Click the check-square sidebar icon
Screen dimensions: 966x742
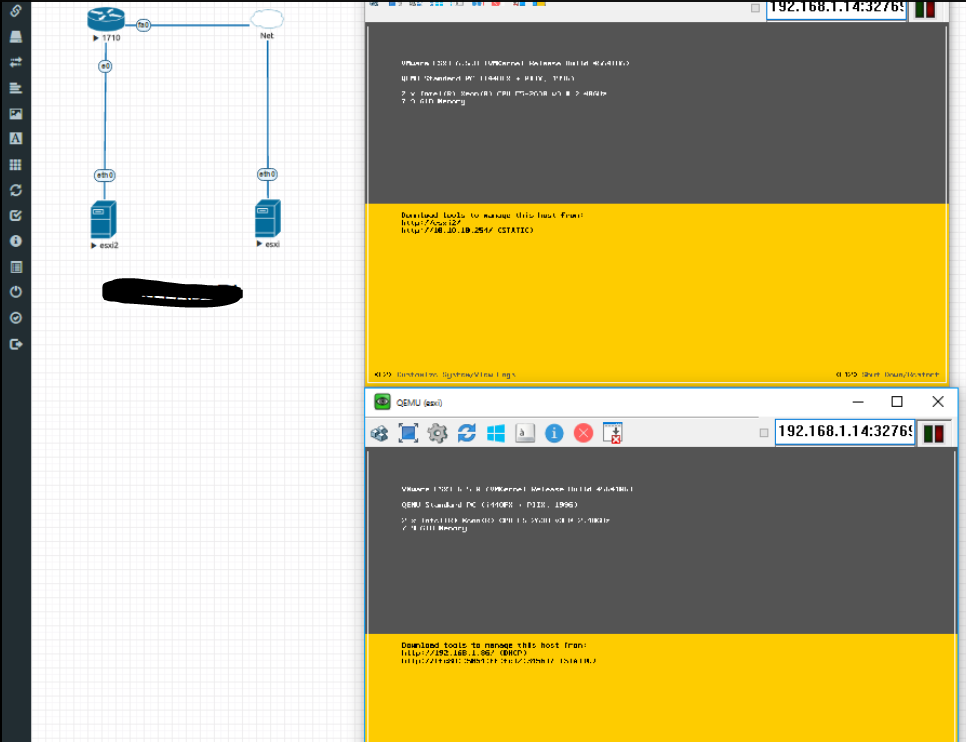coord(16,216)
